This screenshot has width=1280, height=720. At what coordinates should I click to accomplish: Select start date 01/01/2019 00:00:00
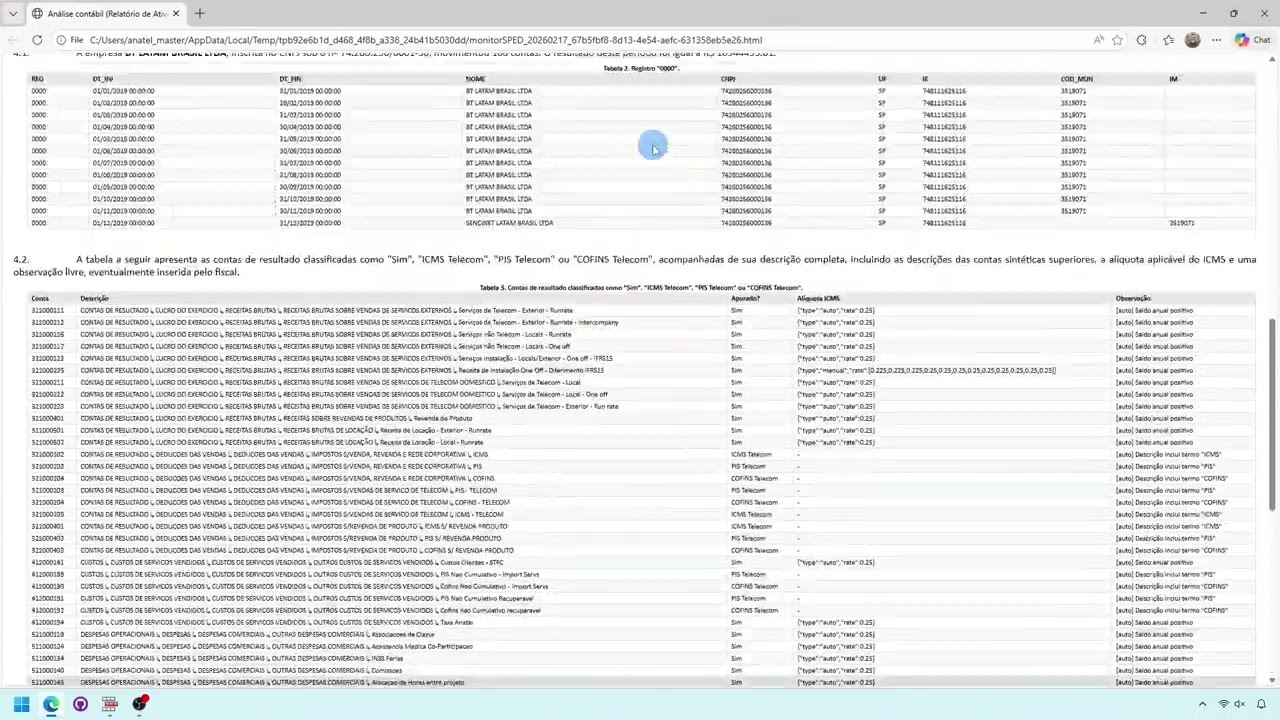click(x=123, y=91)
